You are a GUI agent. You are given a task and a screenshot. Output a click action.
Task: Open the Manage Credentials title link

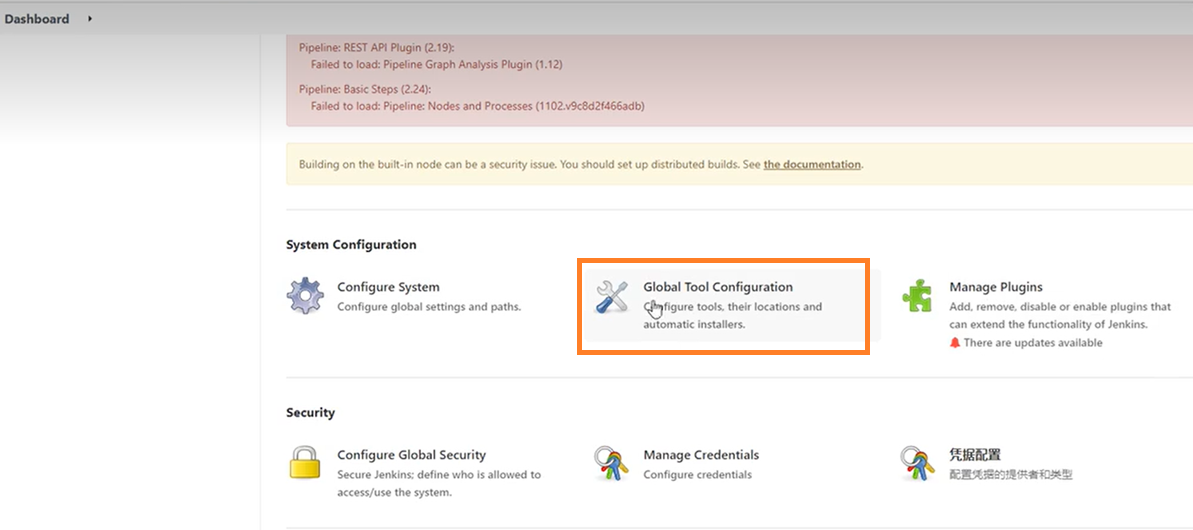click(701, 455)
